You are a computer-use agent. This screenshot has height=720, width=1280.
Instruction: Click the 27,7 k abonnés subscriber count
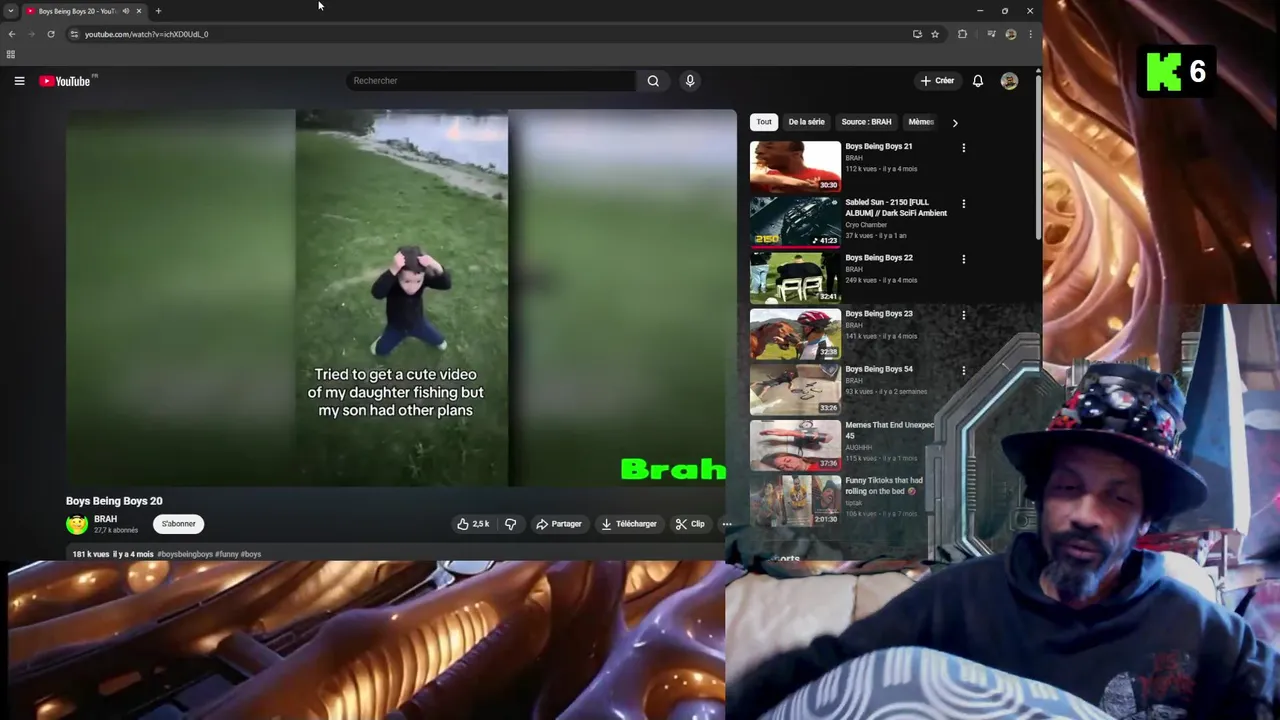(116, 530)
